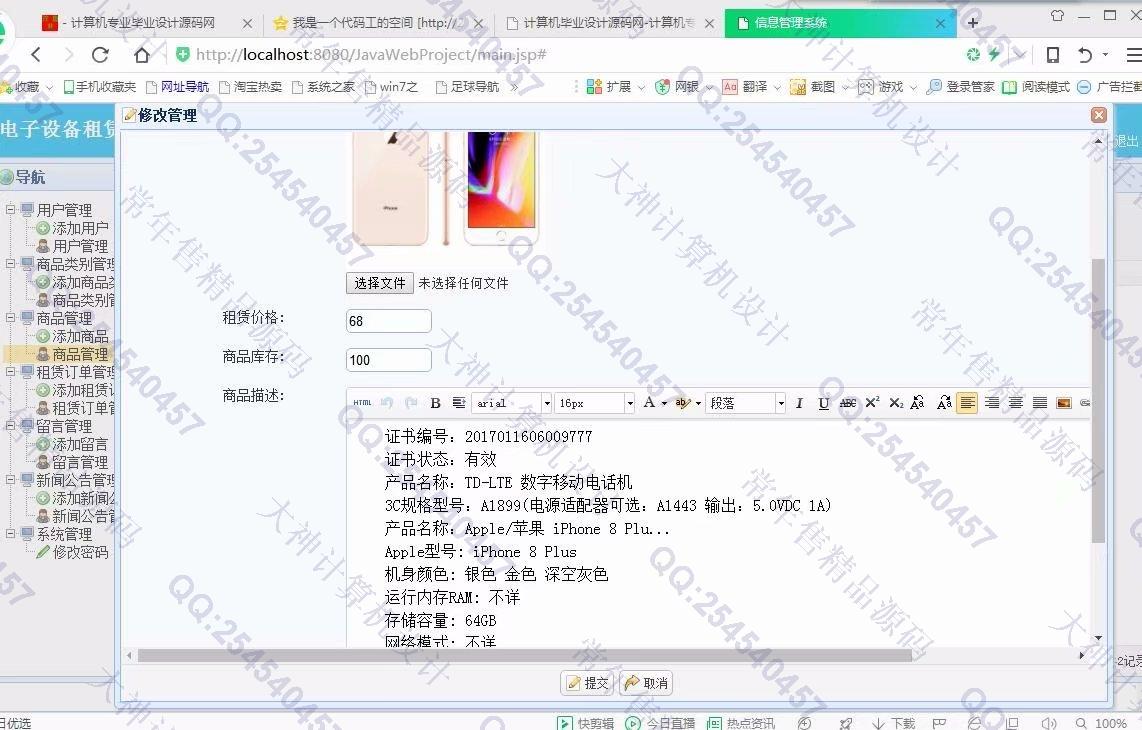This screenshot has width=1142, height=730.
Task: Apply subscript formatting
Action: (x=896, y=403)
